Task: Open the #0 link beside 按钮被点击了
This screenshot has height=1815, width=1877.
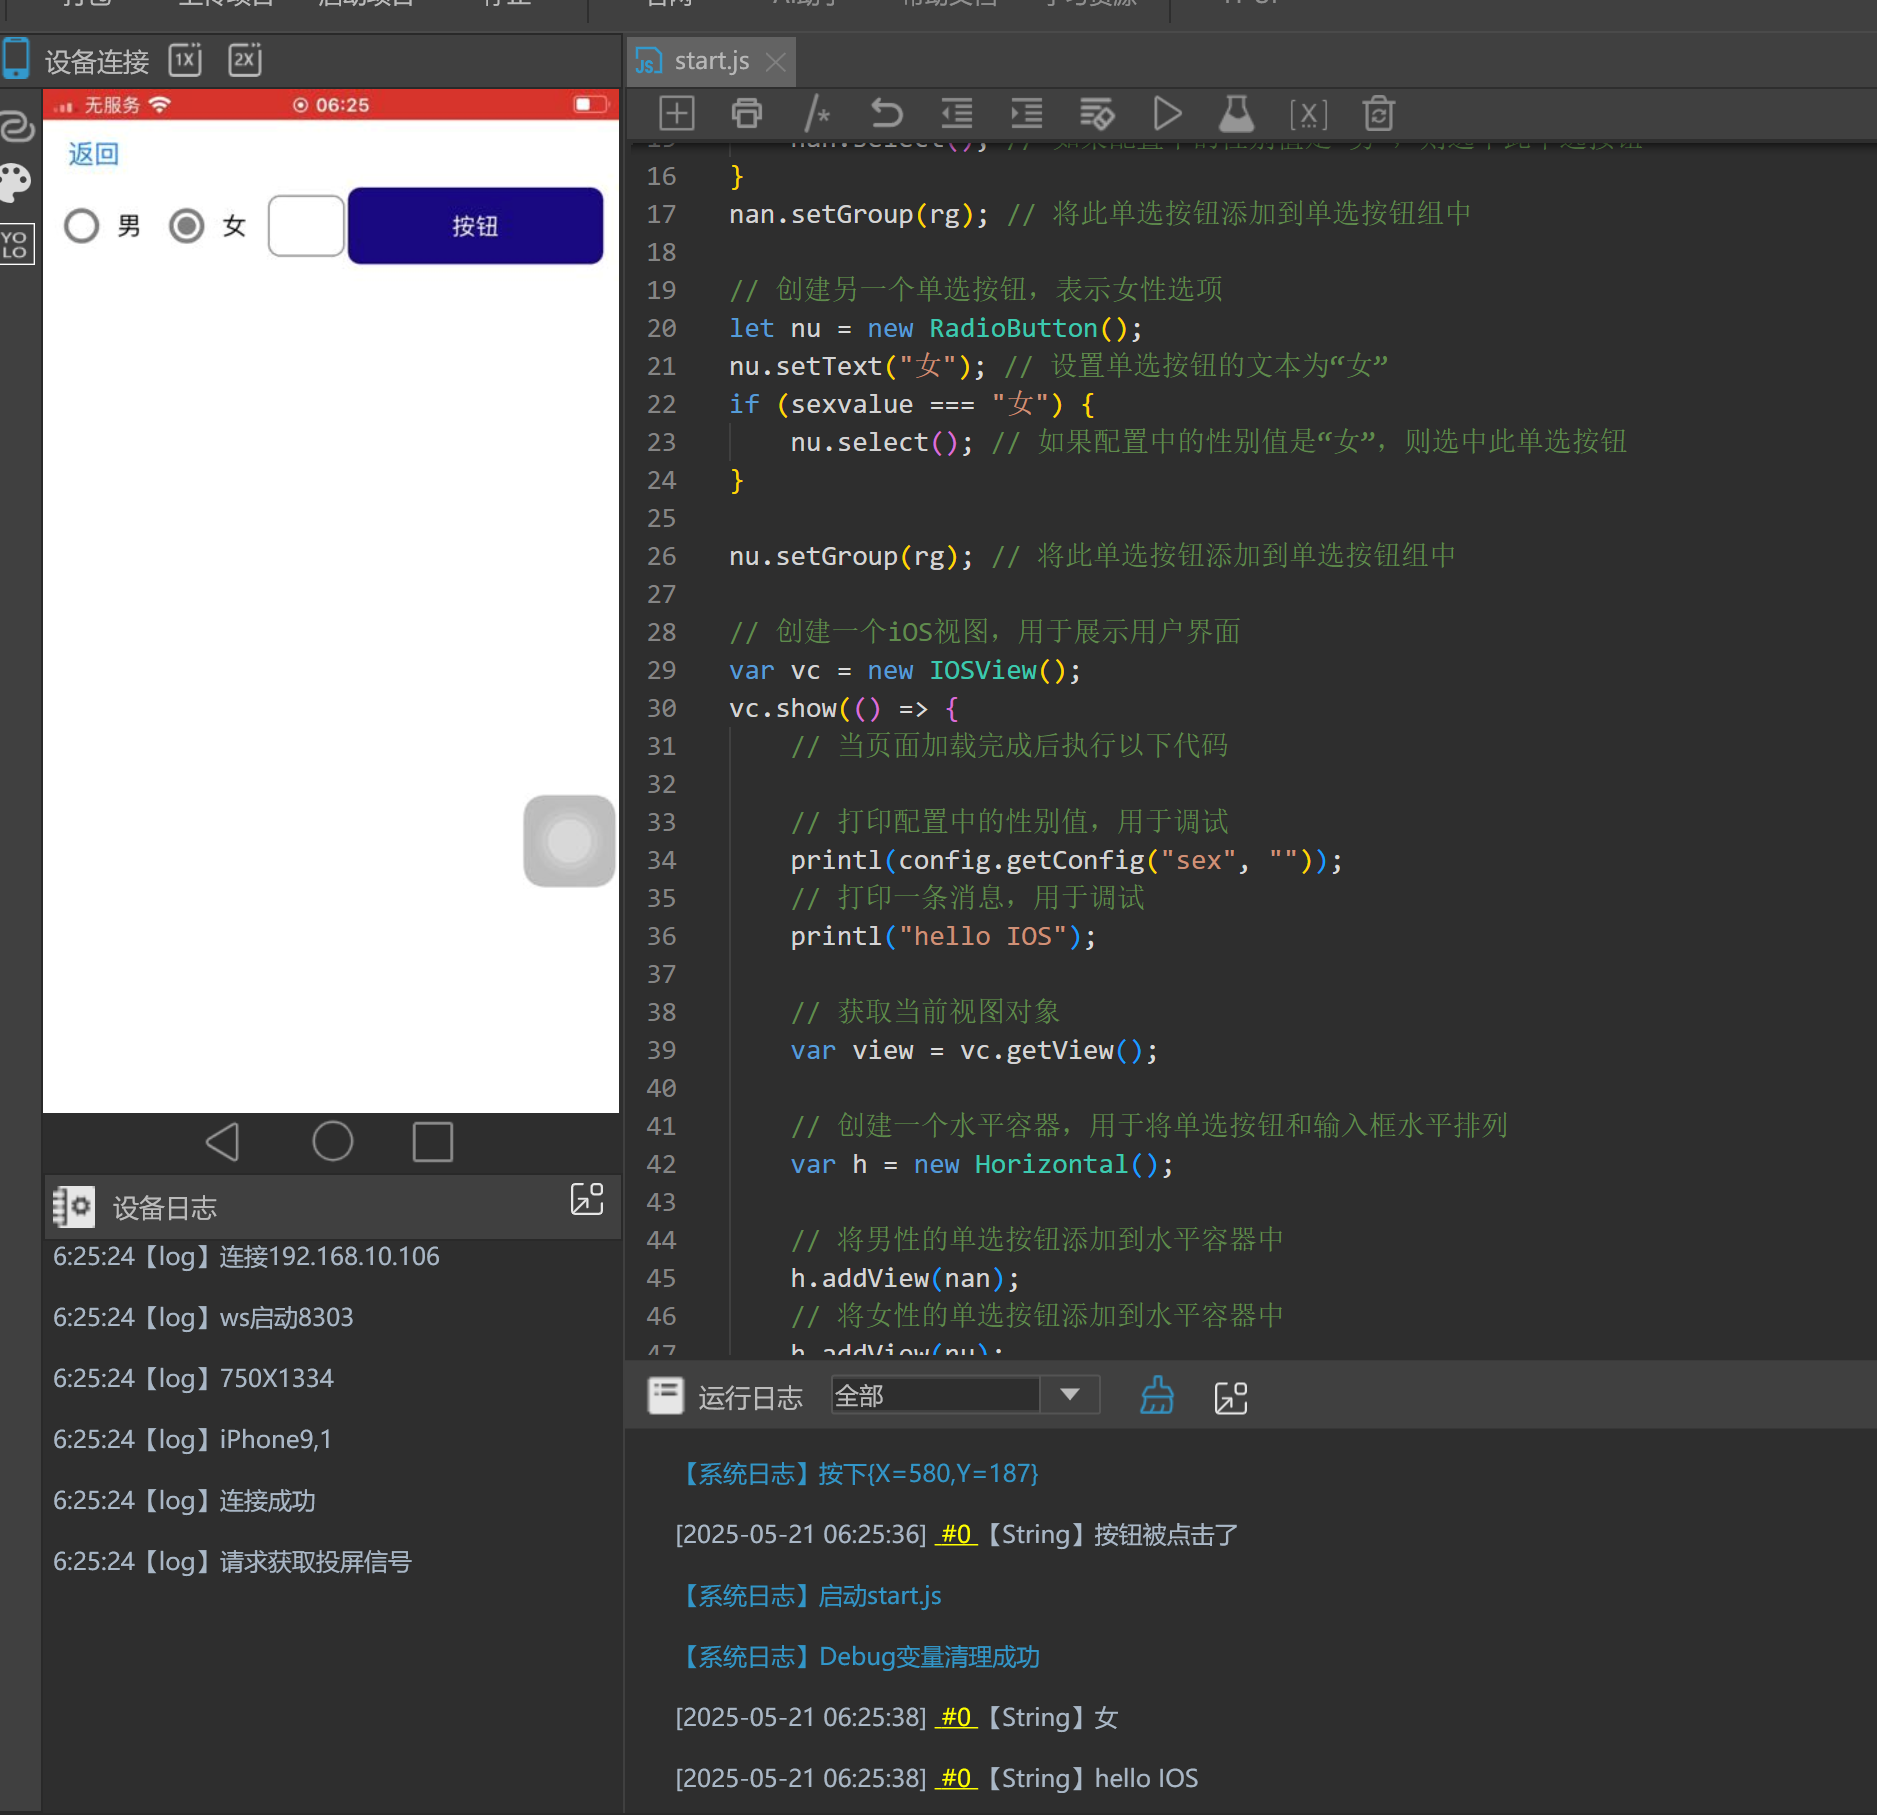Action: click(x=955, y=1534)
